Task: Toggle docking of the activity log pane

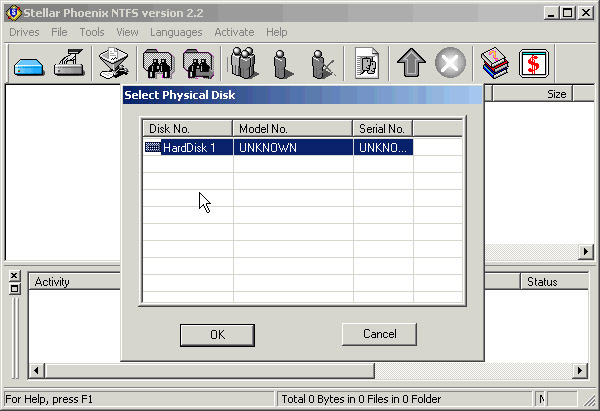Action: pos(14,289)
